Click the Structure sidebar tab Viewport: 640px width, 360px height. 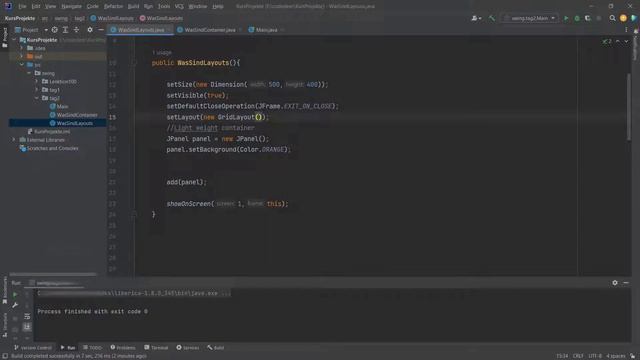coord(4,324)
